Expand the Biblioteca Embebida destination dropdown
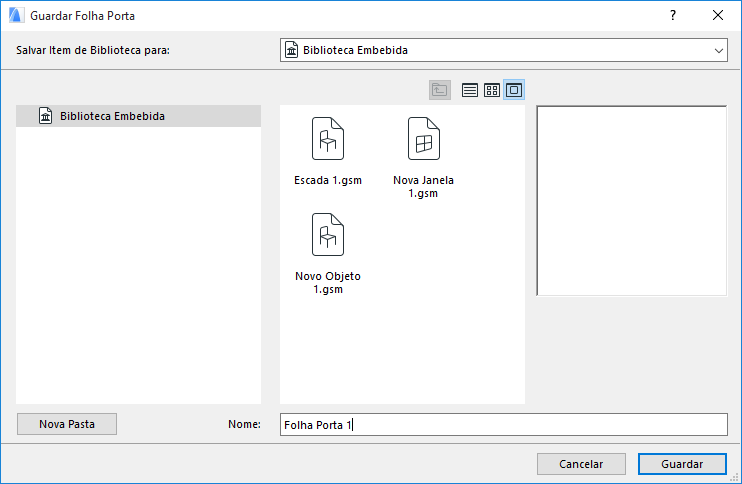The height and width of the screenshot is (484, 742). click(504, 50)
